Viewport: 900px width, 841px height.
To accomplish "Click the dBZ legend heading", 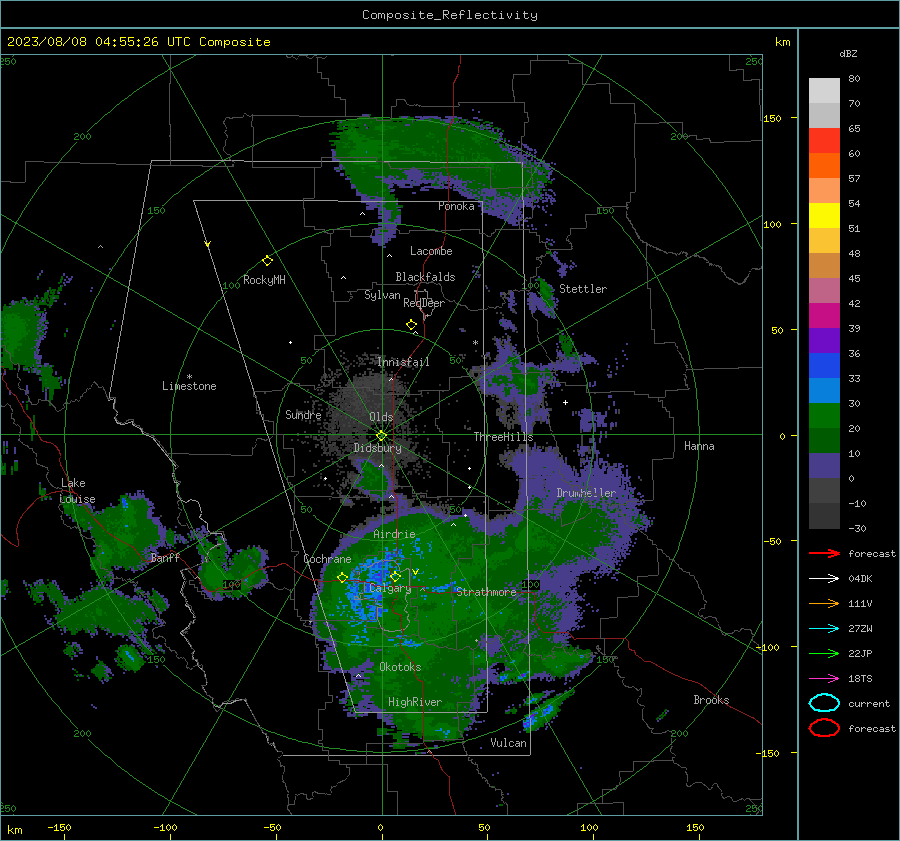I will [848, 53].
